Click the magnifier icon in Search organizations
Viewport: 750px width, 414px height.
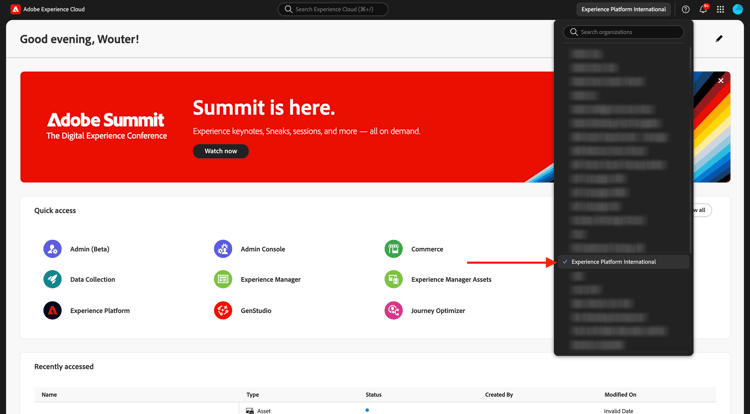pyautogui.click(x=574, y=32)
